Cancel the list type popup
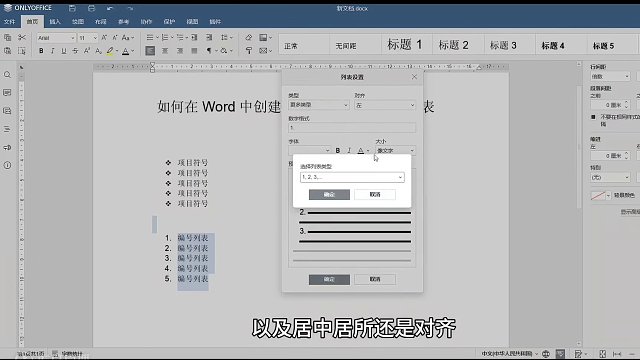 [x=375, y=195]
